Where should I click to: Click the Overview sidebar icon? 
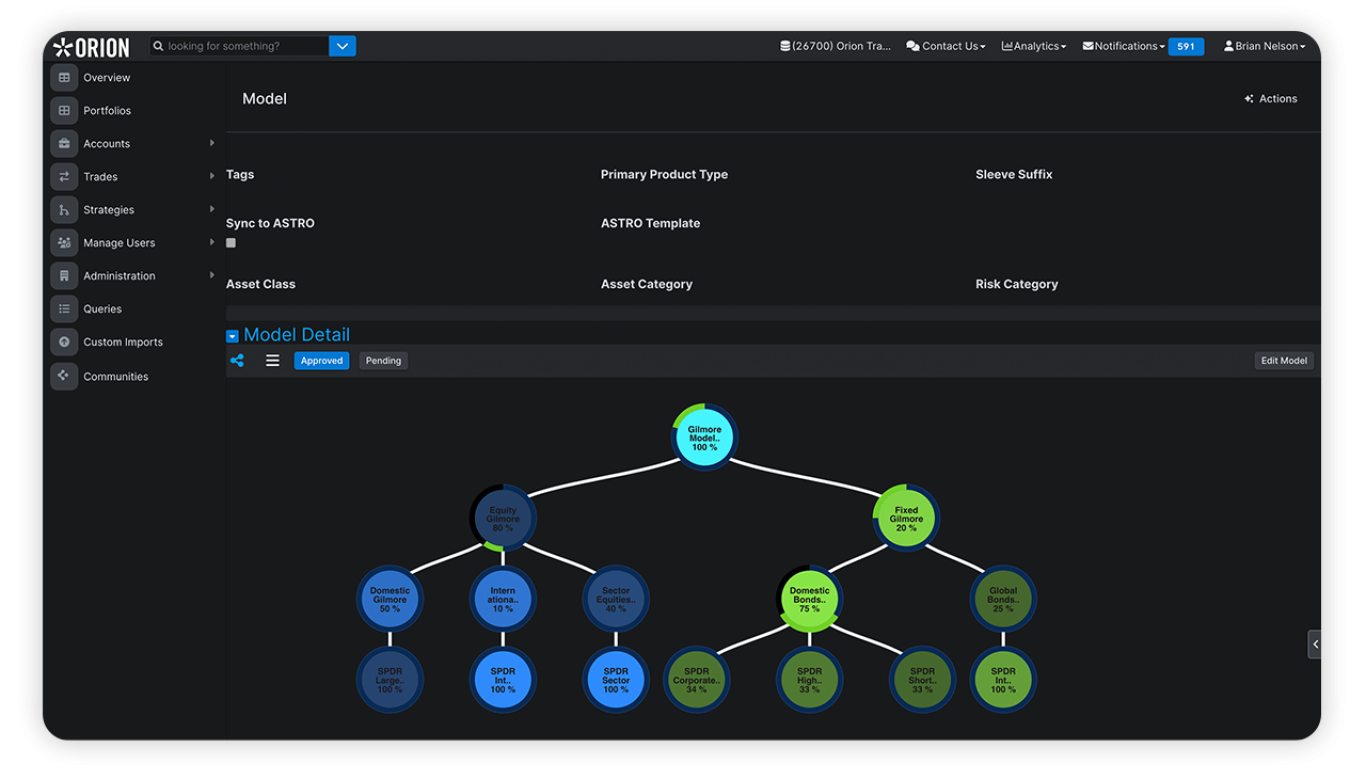click(x=64, y=78)
